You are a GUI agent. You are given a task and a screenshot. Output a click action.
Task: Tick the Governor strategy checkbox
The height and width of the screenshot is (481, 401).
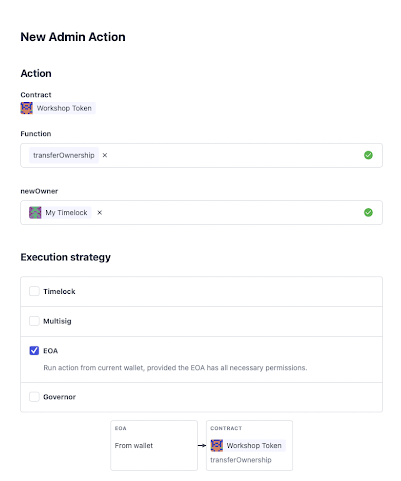[x=34, y=397]
